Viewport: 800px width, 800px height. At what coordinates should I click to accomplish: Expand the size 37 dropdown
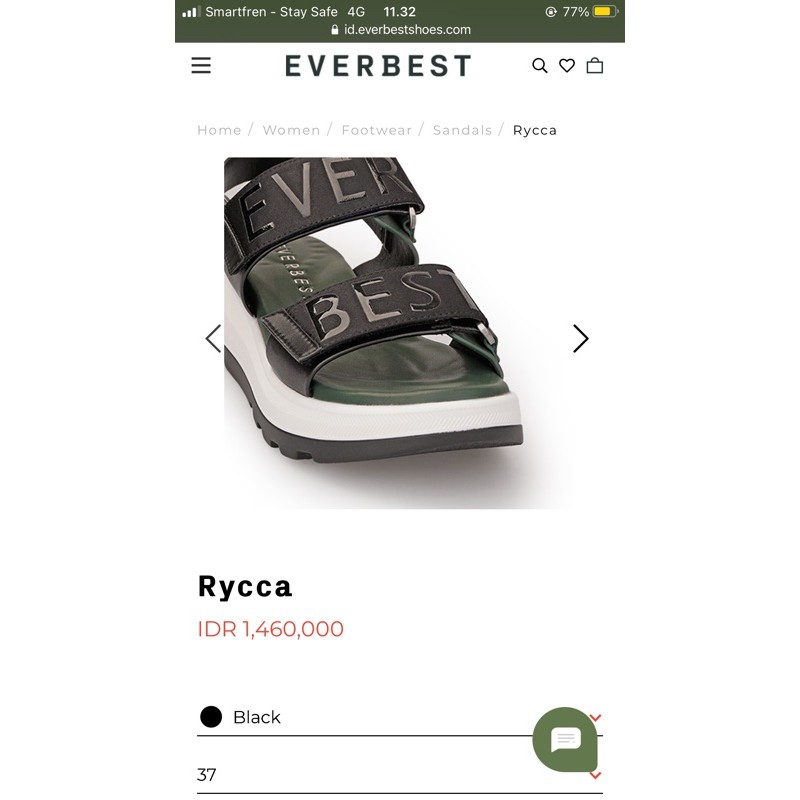pyautogui.click(x=399, y=775)
